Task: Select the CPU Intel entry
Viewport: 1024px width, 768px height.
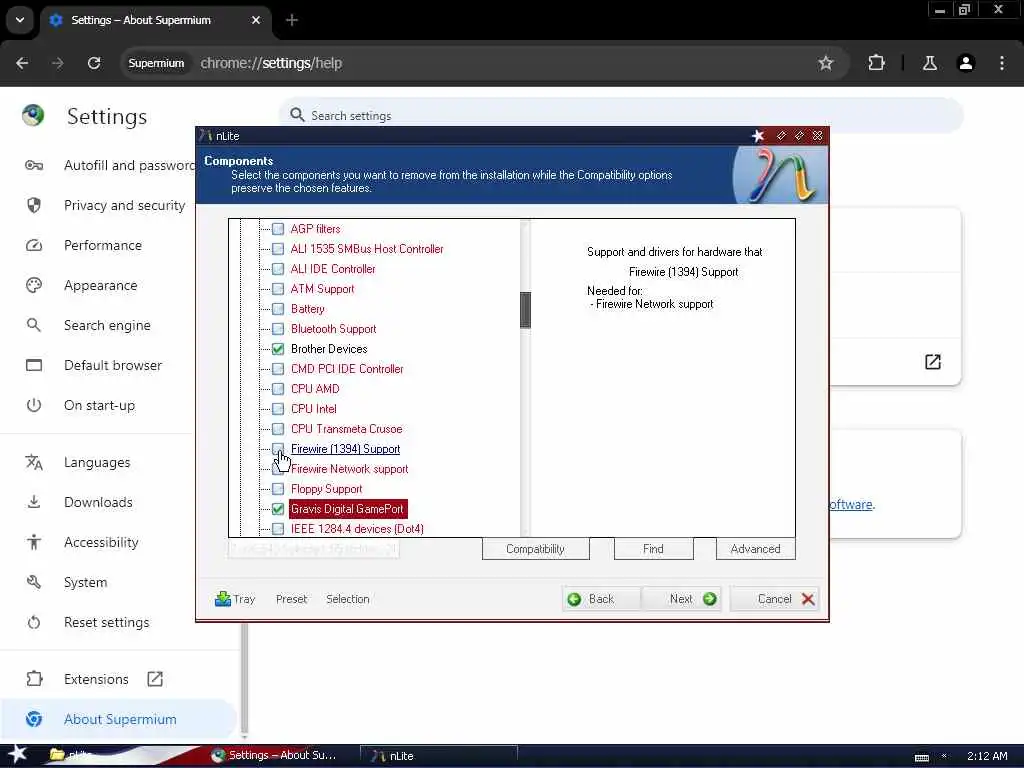Action: 313,409
